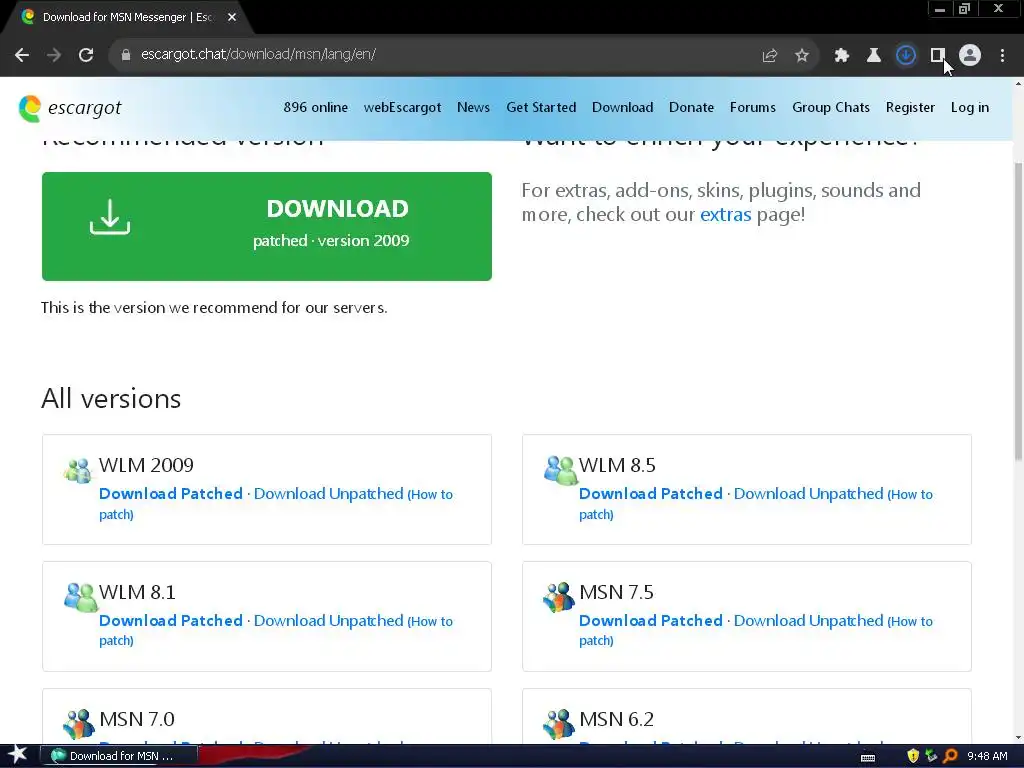Click the MSN 7.5 butterfly people icon
The width and height of the screenshot is (1024, 768).
[x=559, y=596]
